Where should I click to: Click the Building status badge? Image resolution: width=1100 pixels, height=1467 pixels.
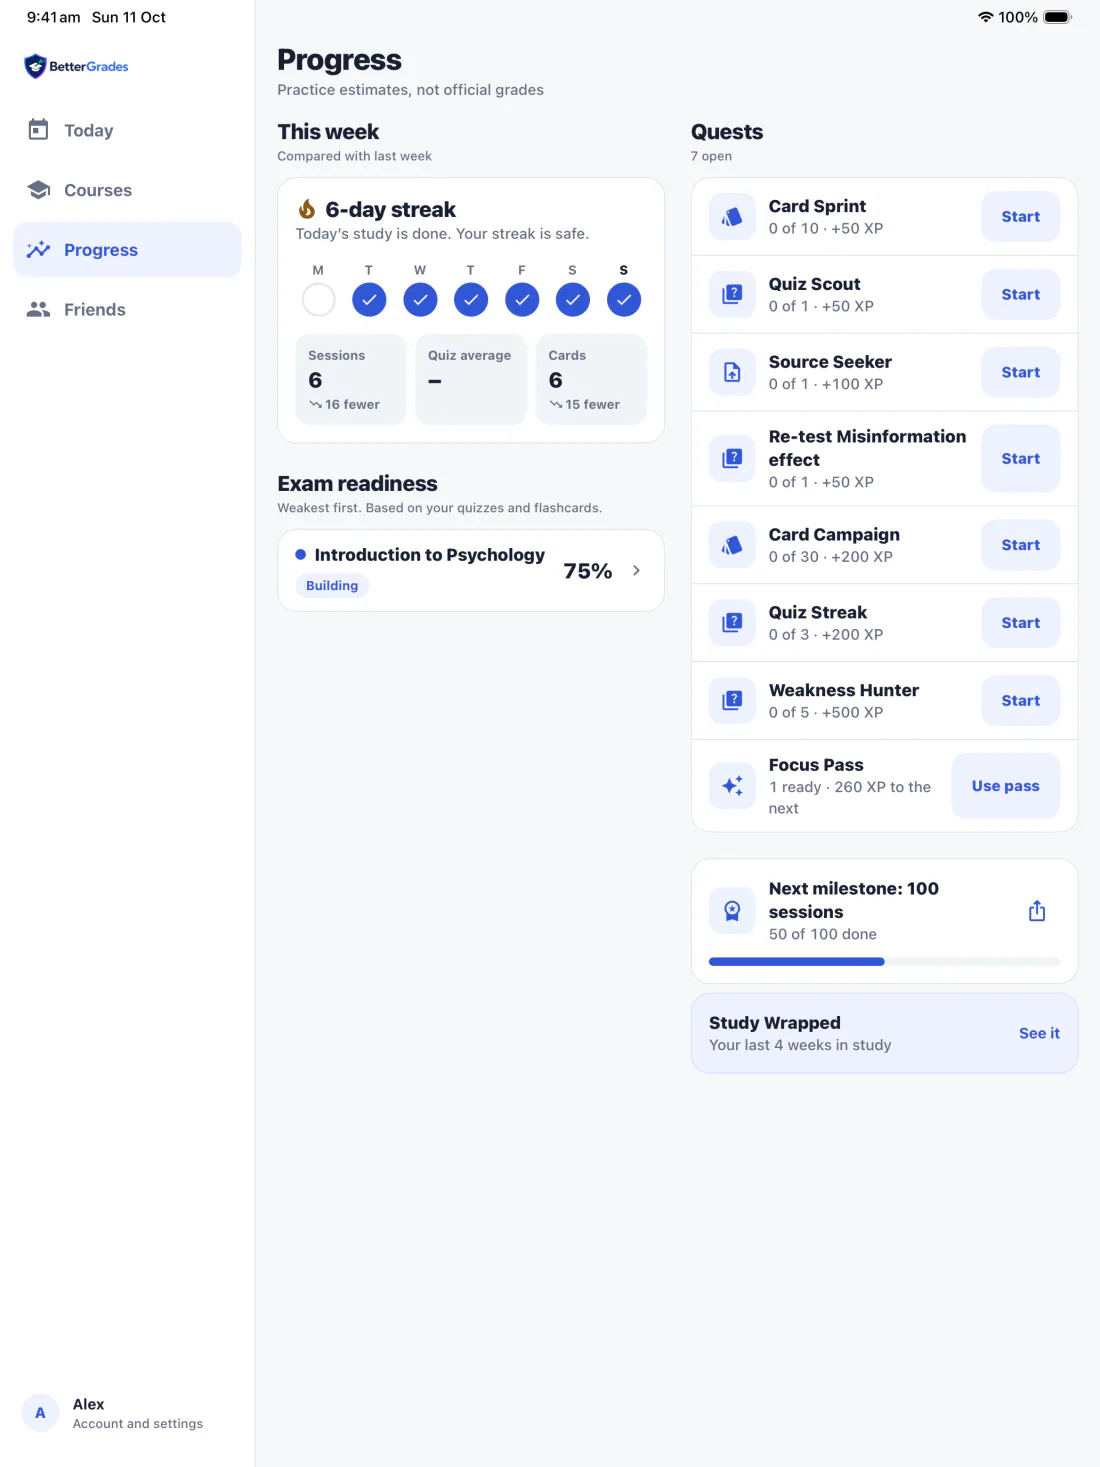click(332, 586)
